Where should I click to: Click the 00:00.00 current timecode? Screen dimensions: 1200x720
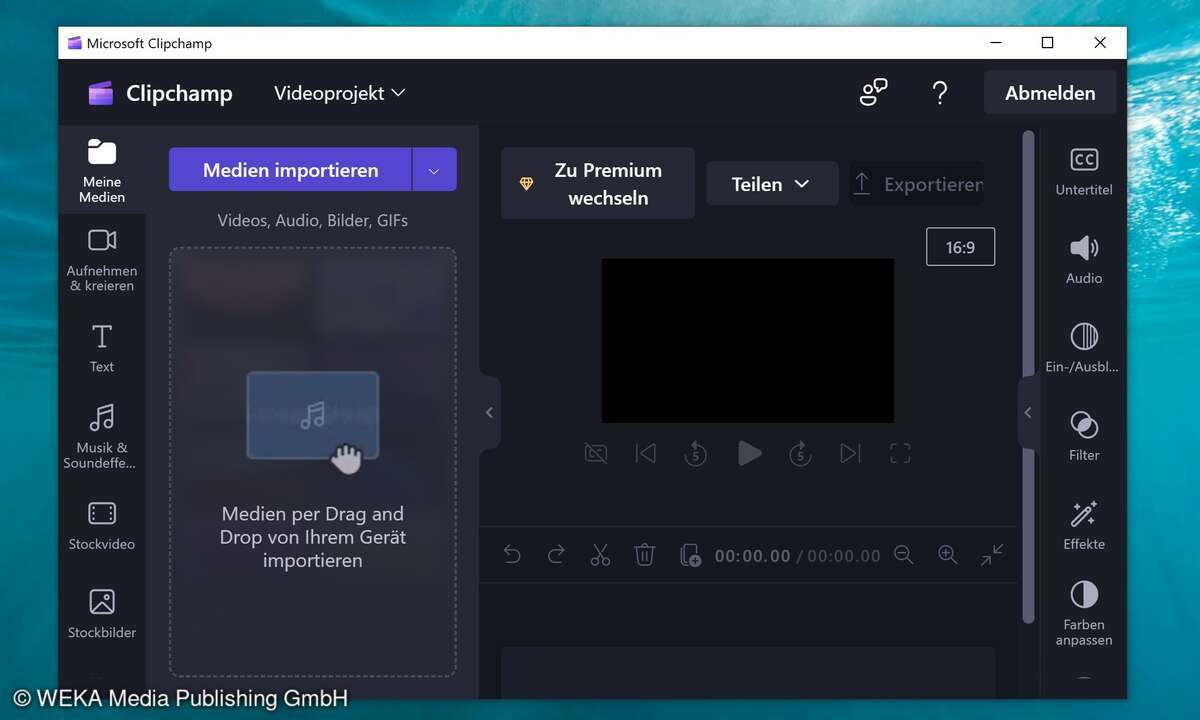pyautogui.click(x=752, y=556)
